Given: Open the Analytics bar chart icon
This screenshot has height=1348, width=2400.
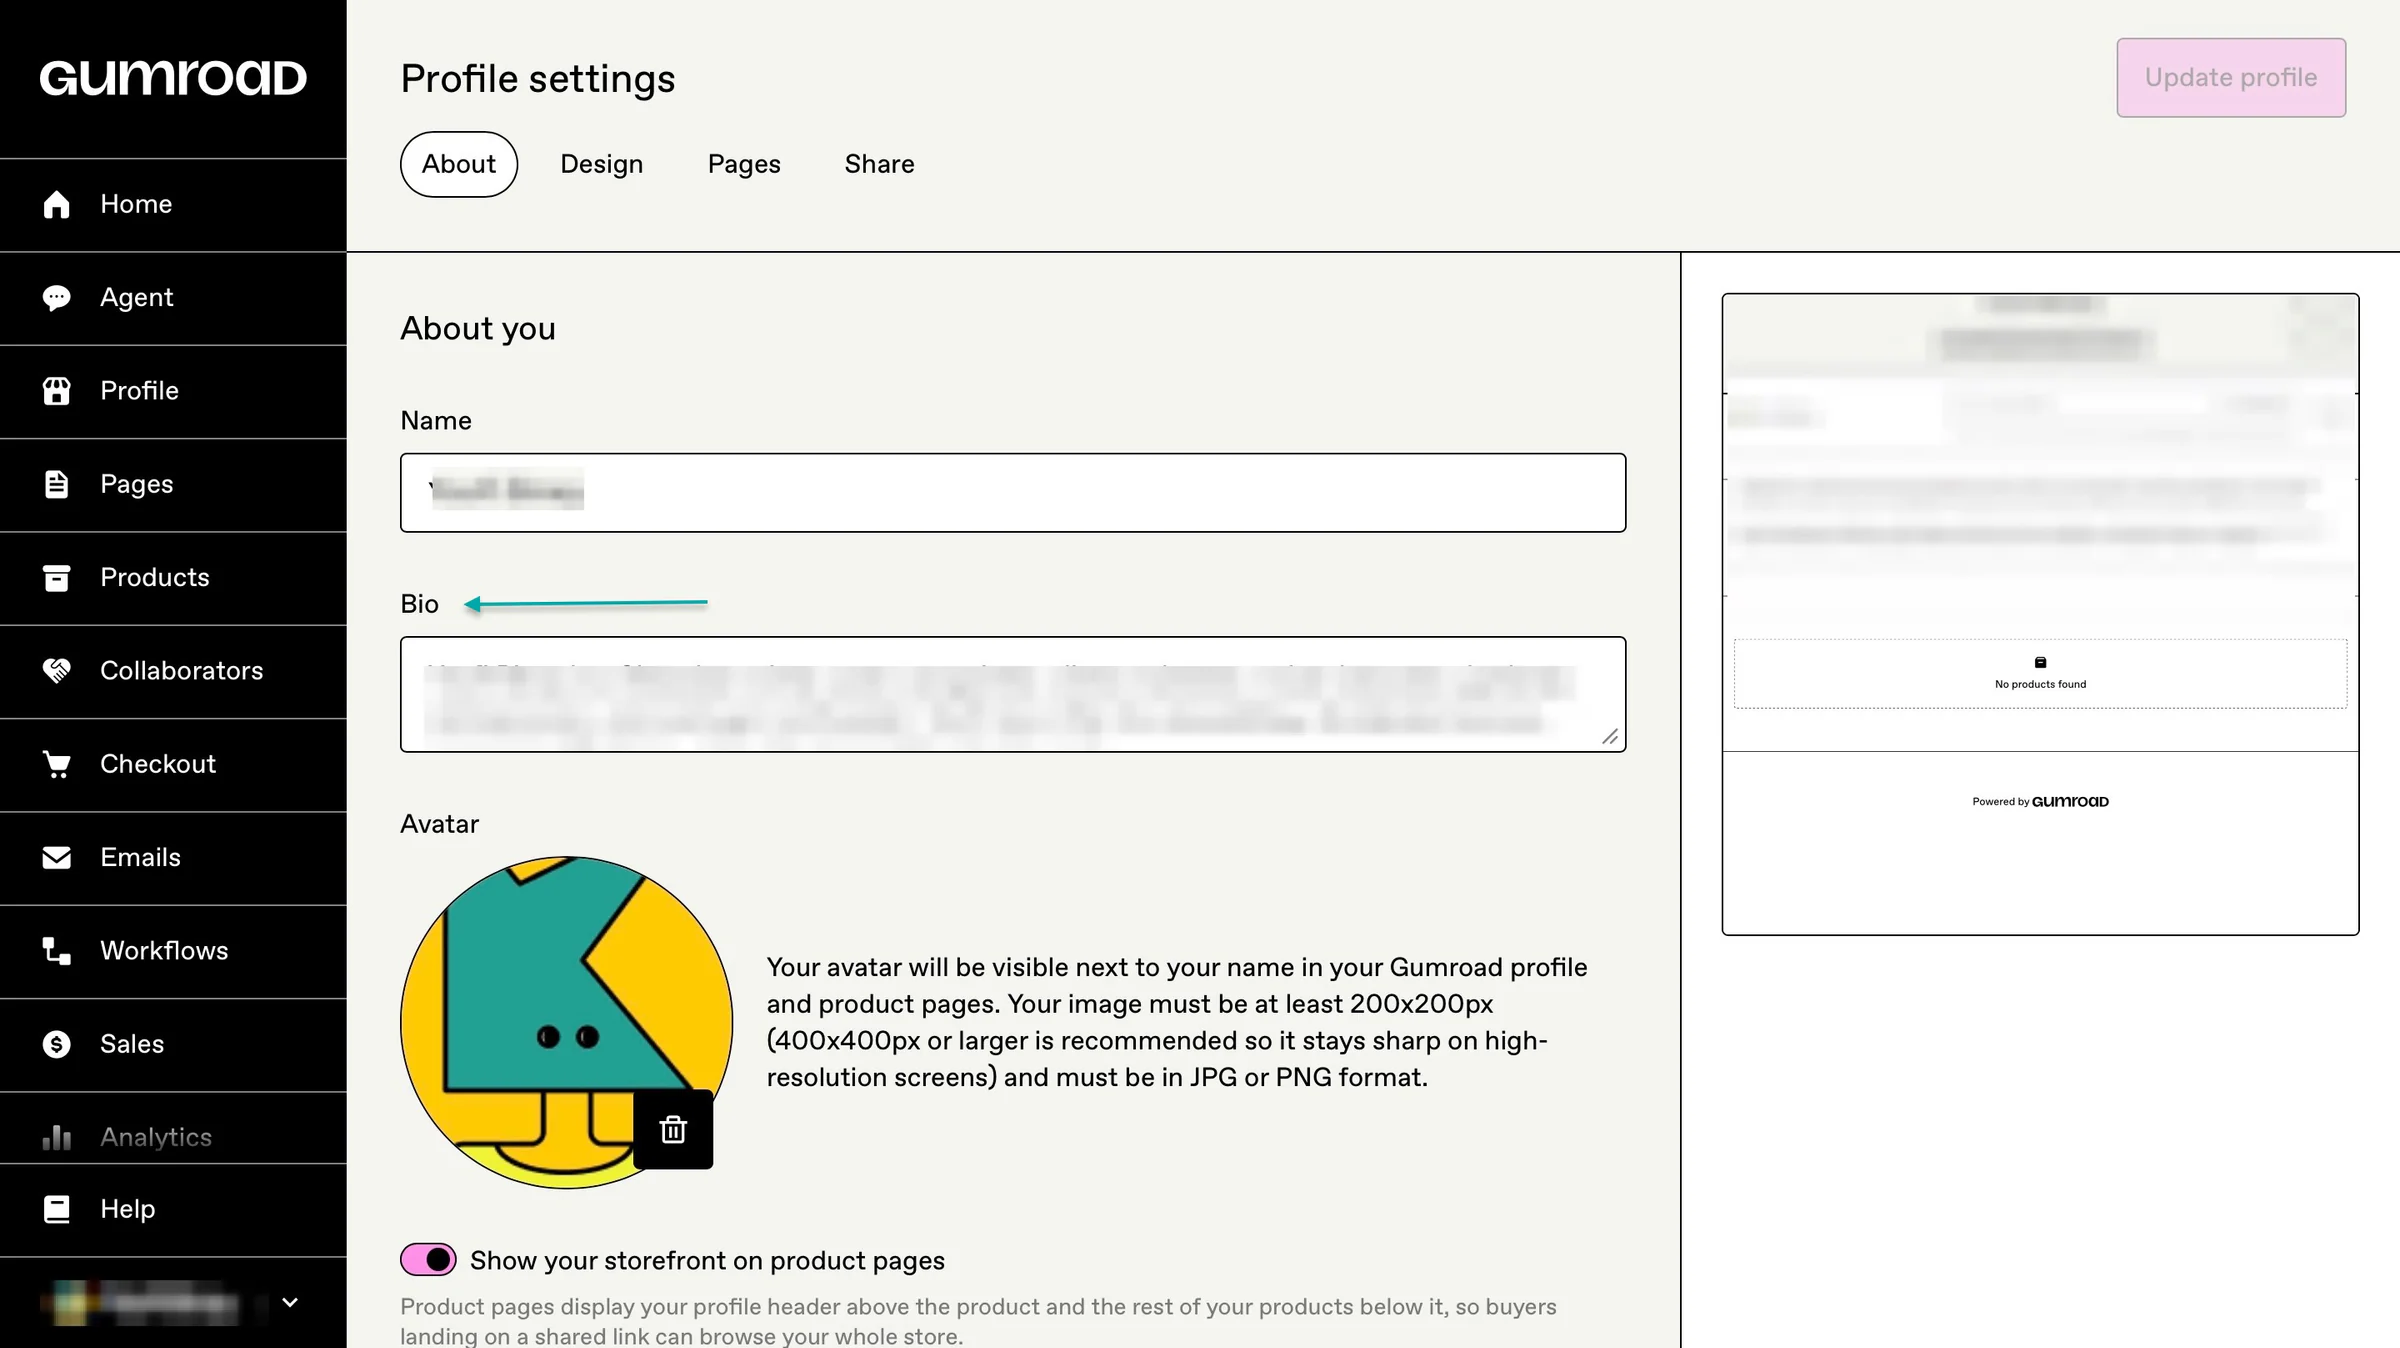Looking at the screenshot, I should pos(57,1137).
